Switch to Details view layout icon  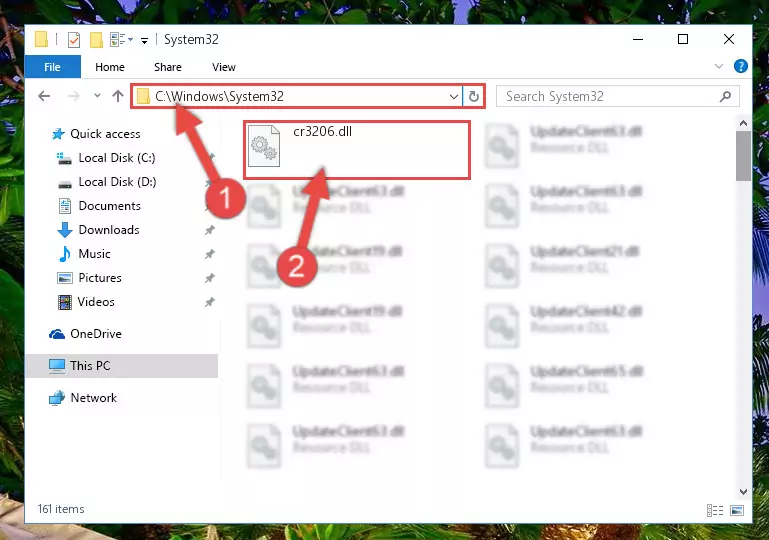715,511
